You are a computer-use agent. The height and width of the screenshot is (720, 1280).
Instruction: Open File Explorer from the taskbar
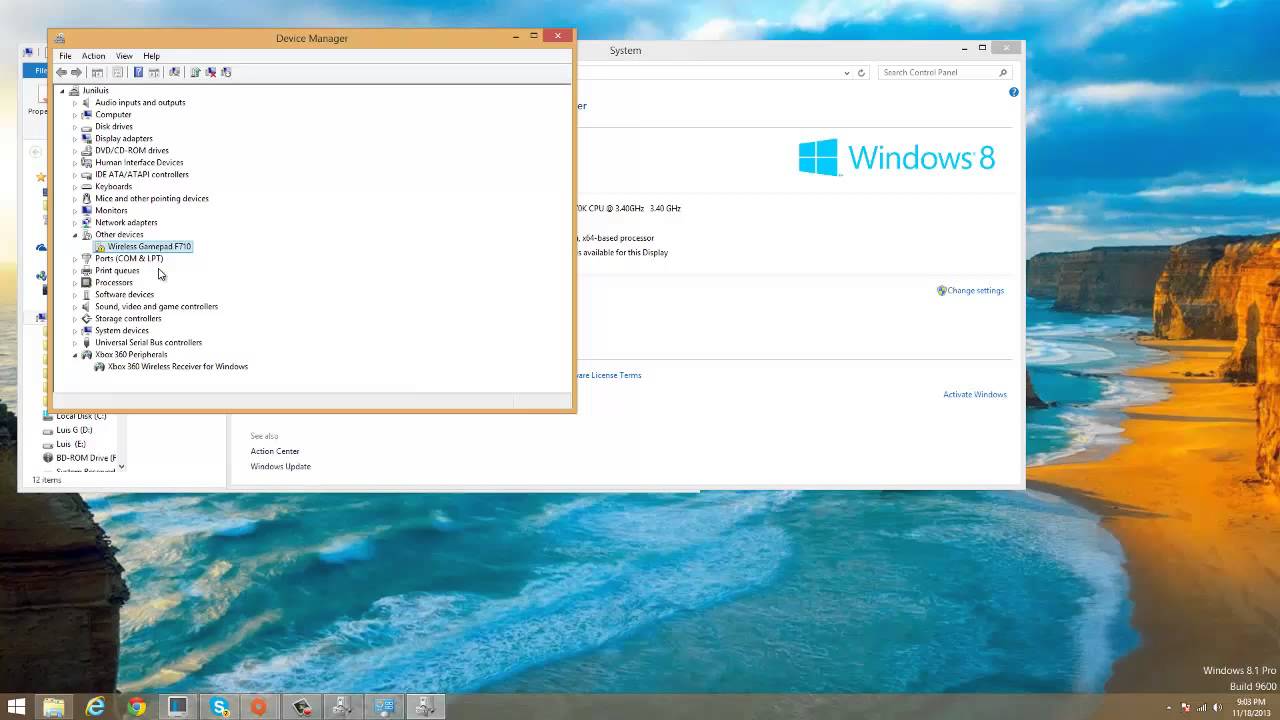54,707
